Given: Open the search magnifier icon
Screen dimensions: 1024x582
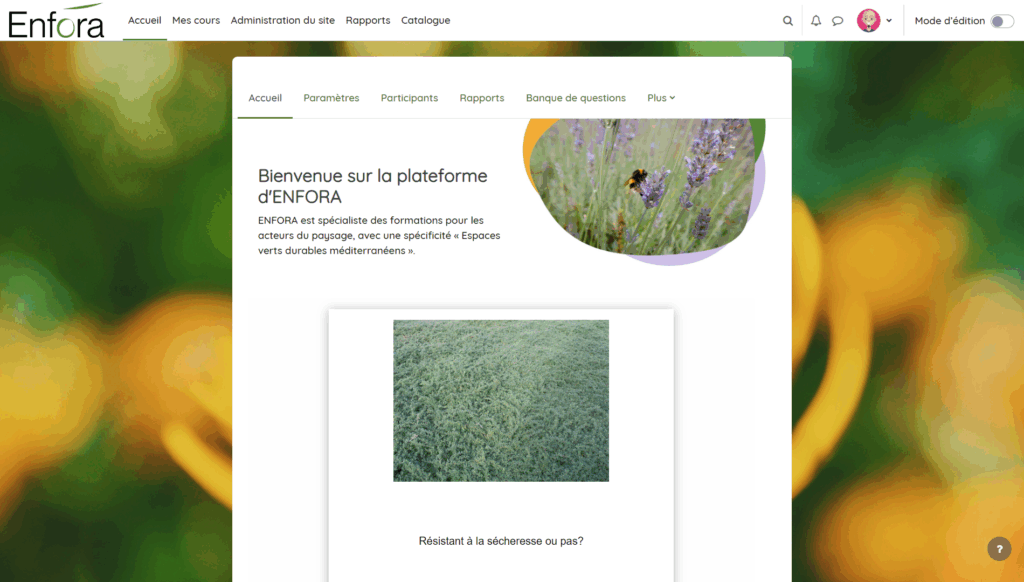Looking at the screenshot, I should point(788,21).
